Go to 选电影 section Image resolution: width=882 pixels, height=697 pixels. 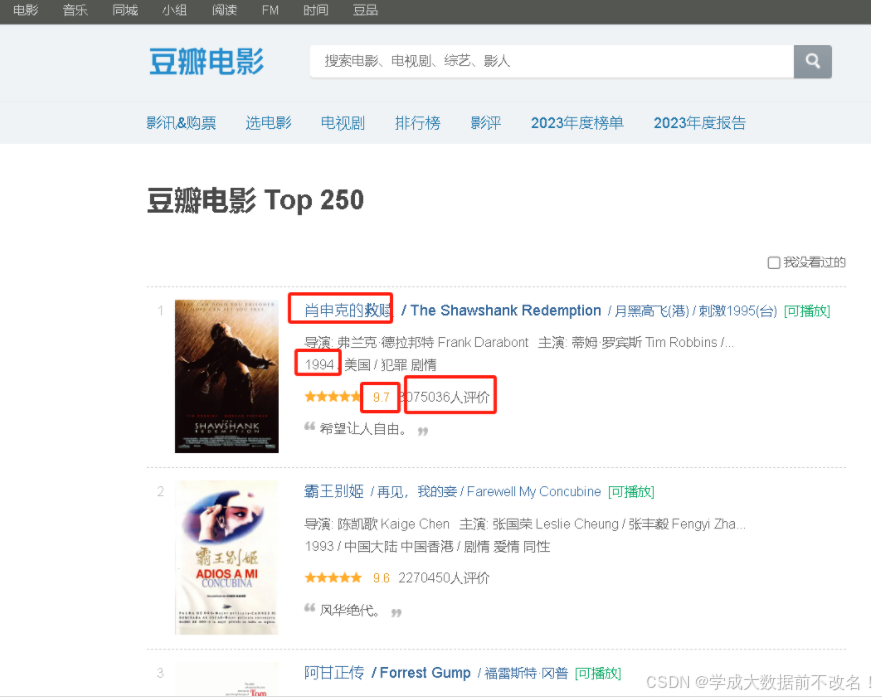click(268, 123)
